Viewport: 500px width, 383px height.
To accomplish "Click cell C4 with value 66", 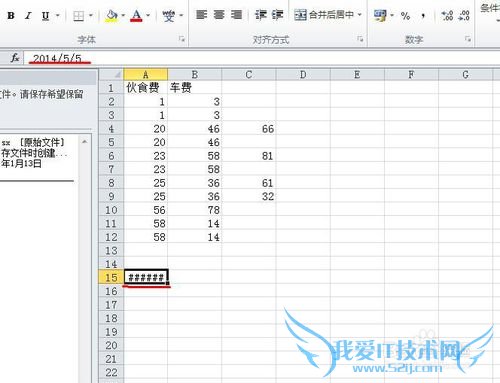I will point(249,129).
